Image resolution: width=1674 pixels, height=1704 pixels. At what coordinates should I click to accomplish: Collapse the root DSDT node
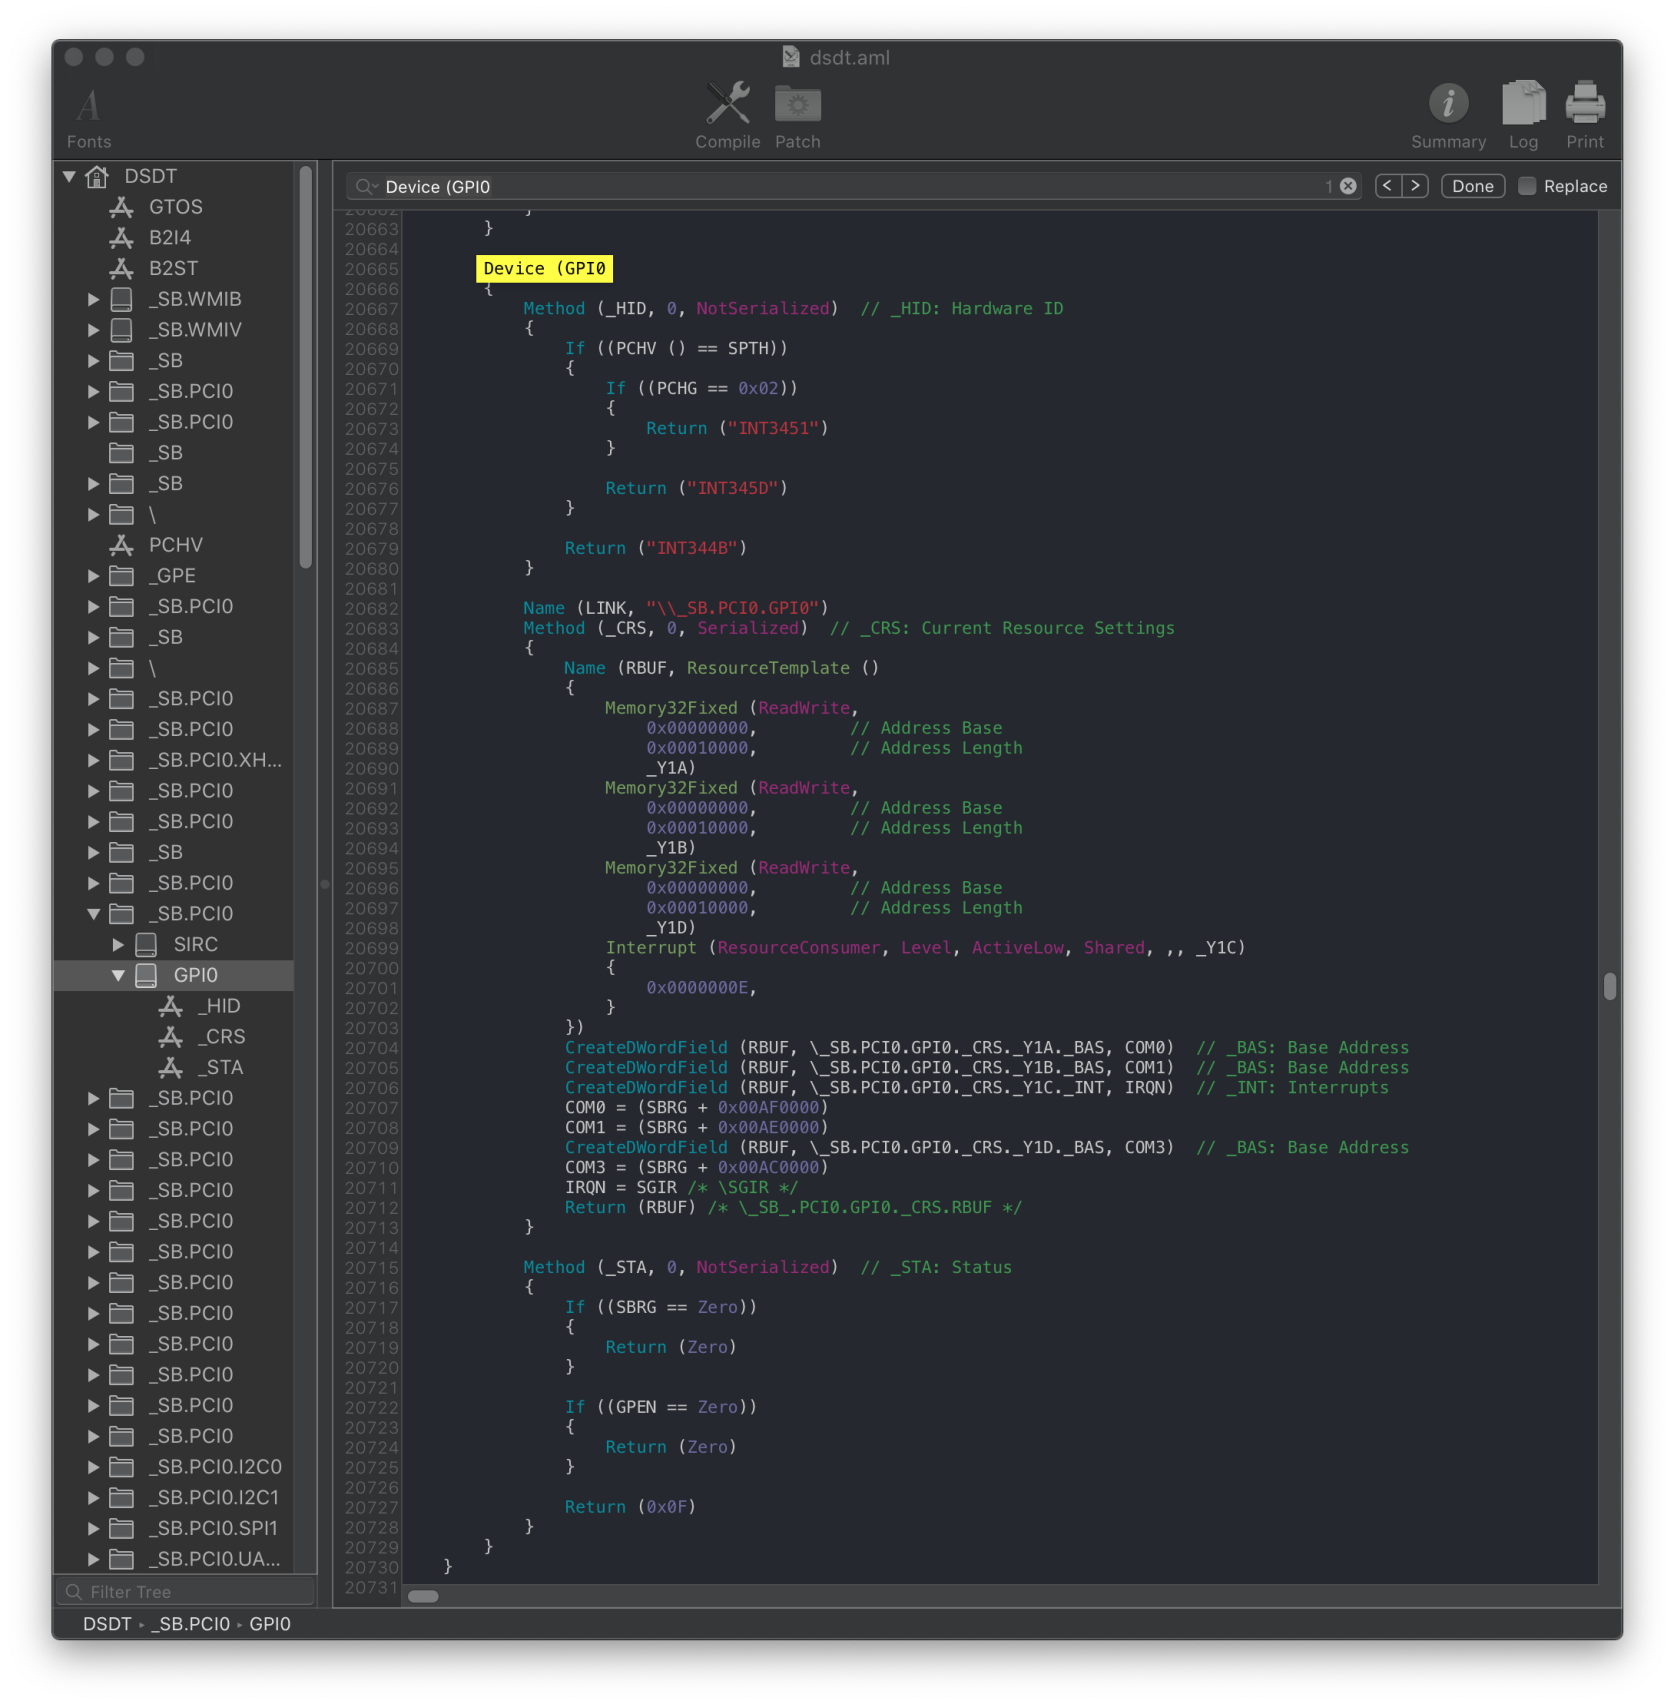pos(69,176)
